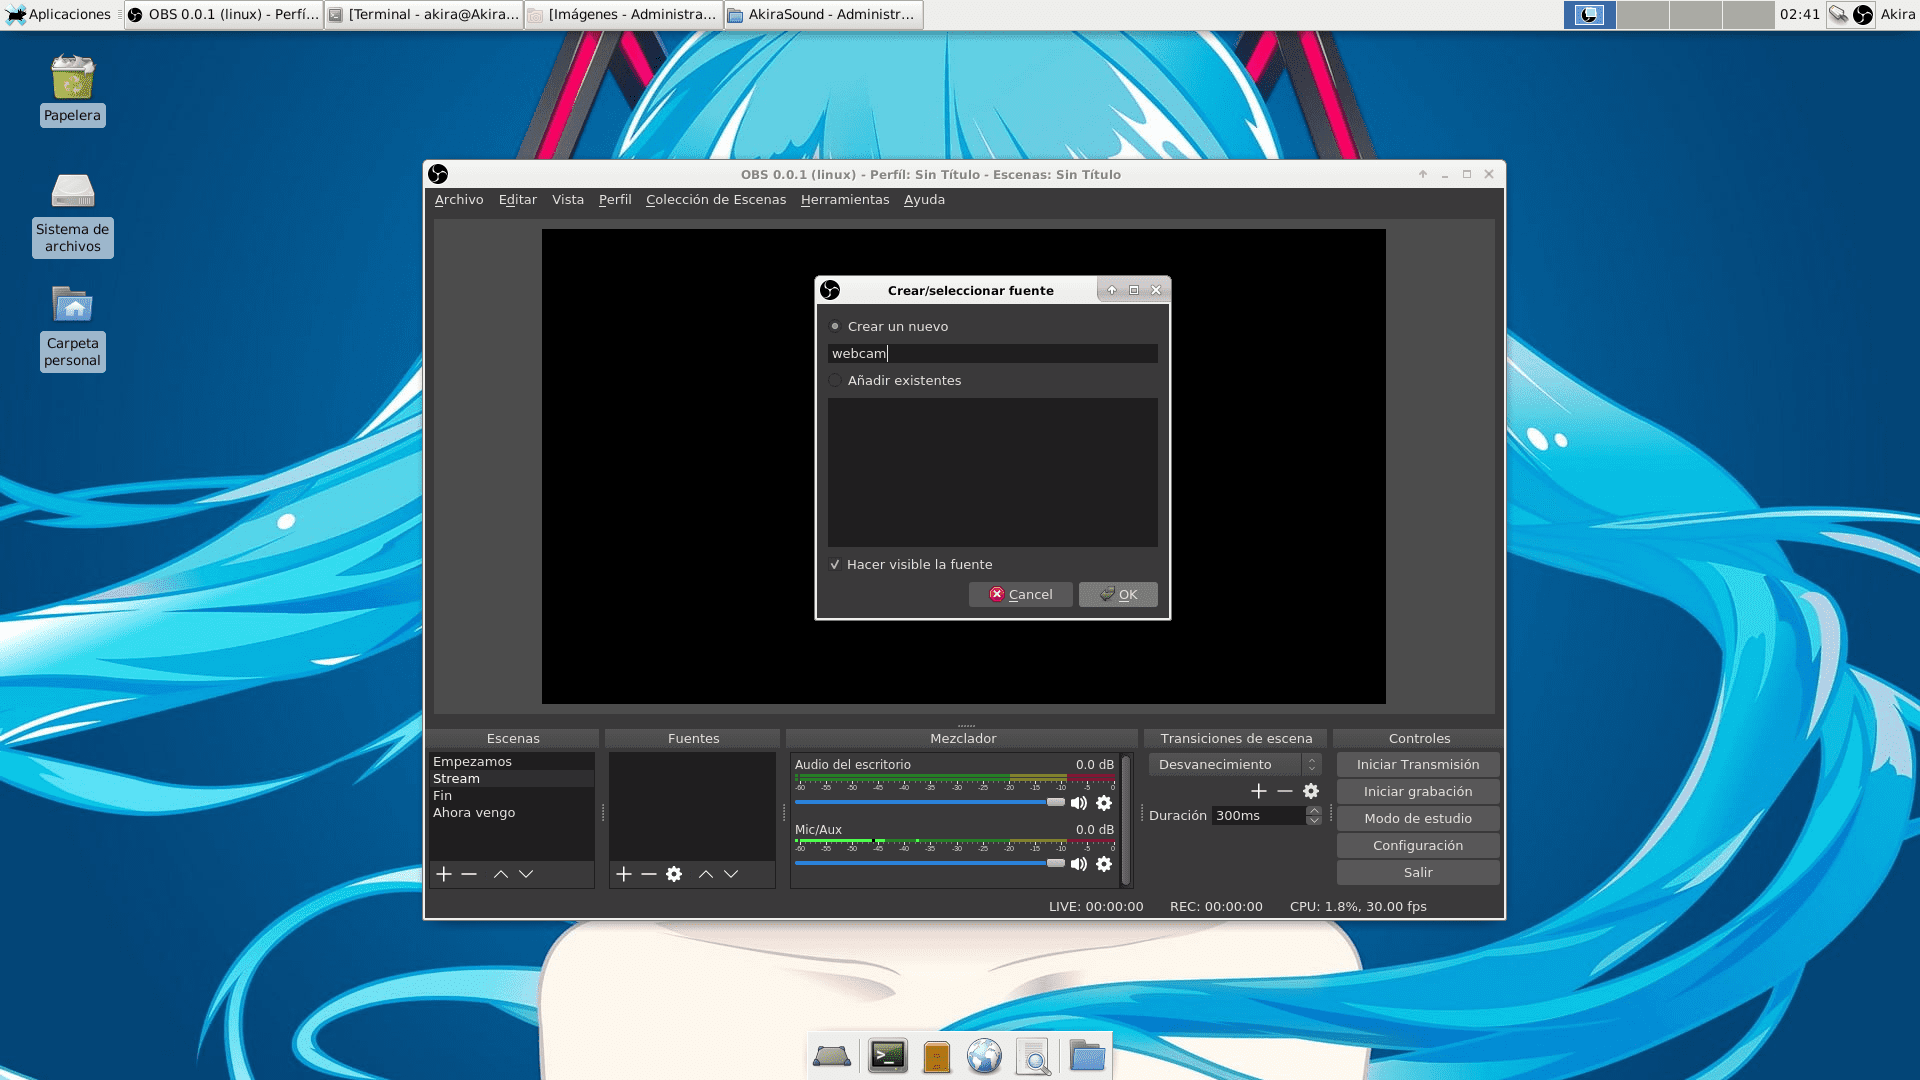Screen dimensions: 1920x1080
Task: Open source properties with the gear icon
Action: tap(674, 874)
